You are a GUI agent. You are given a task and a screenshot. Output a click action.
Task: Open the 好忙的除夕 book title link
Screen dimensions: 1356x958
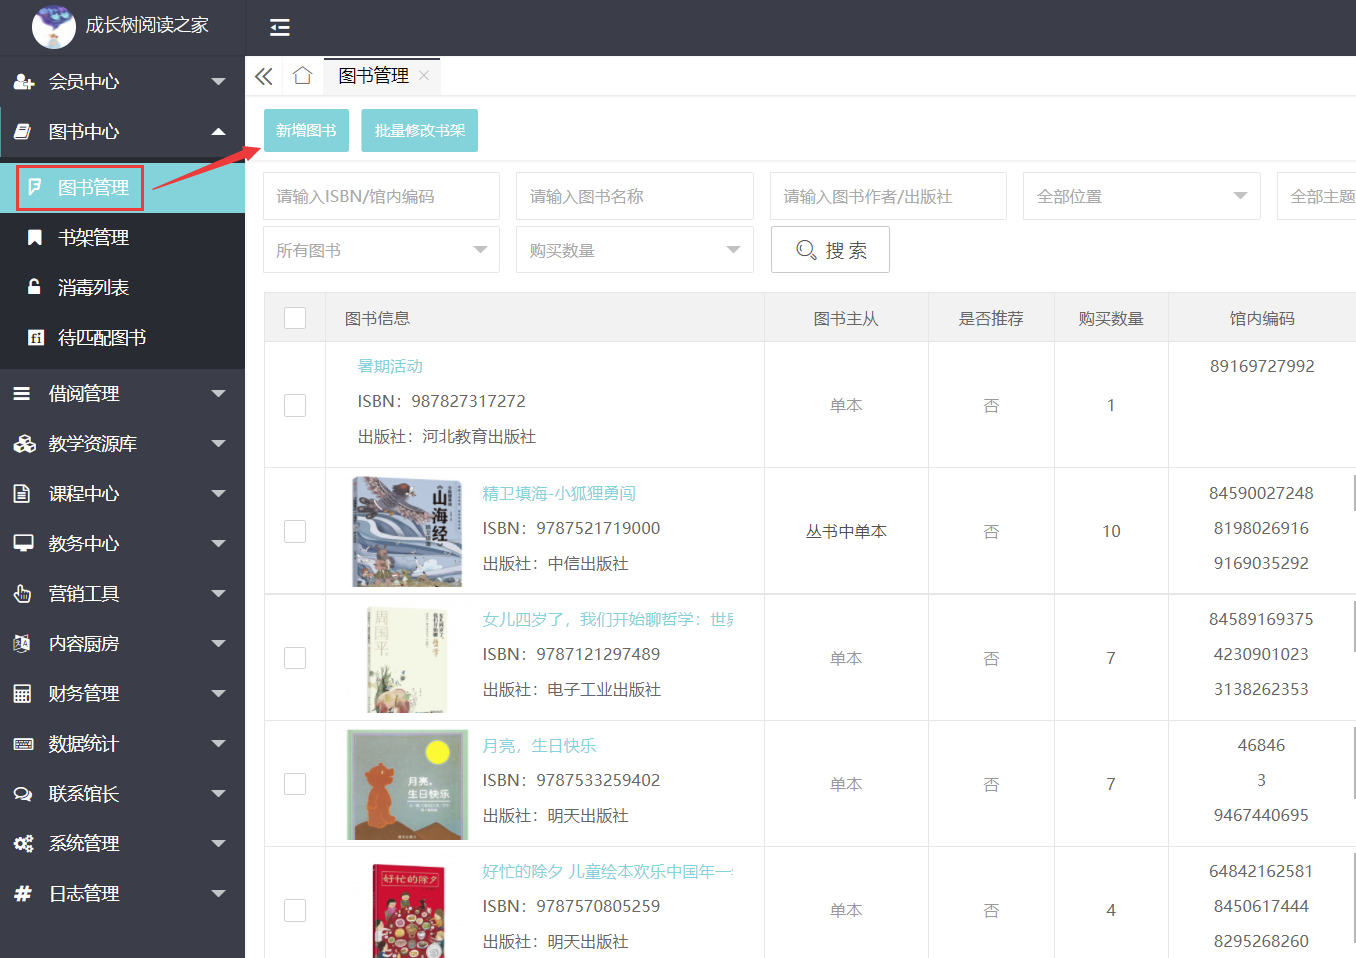(607, 871)
